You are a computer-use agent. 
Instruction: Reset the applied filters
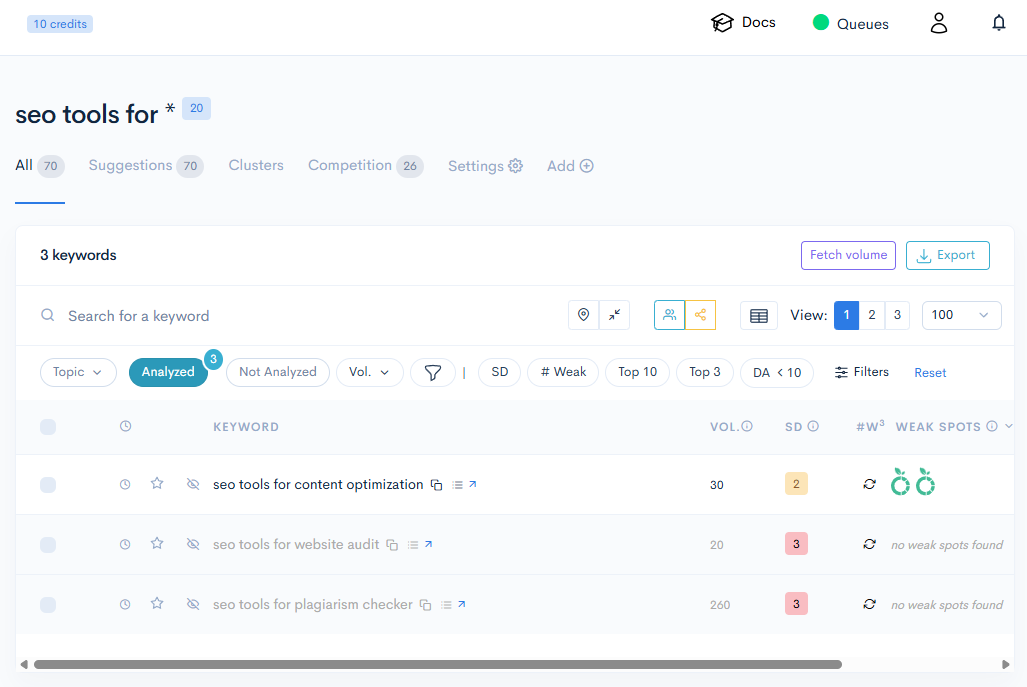click(930, 373)
